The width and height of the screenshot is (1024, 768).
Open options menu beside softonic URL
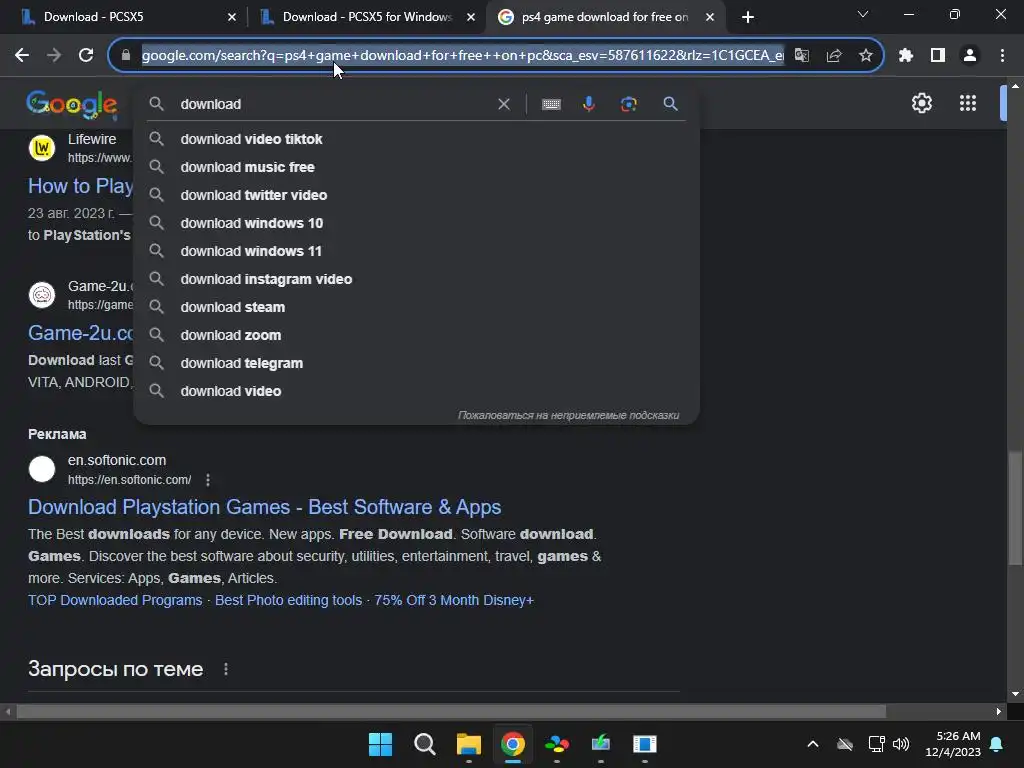point(208,480)
